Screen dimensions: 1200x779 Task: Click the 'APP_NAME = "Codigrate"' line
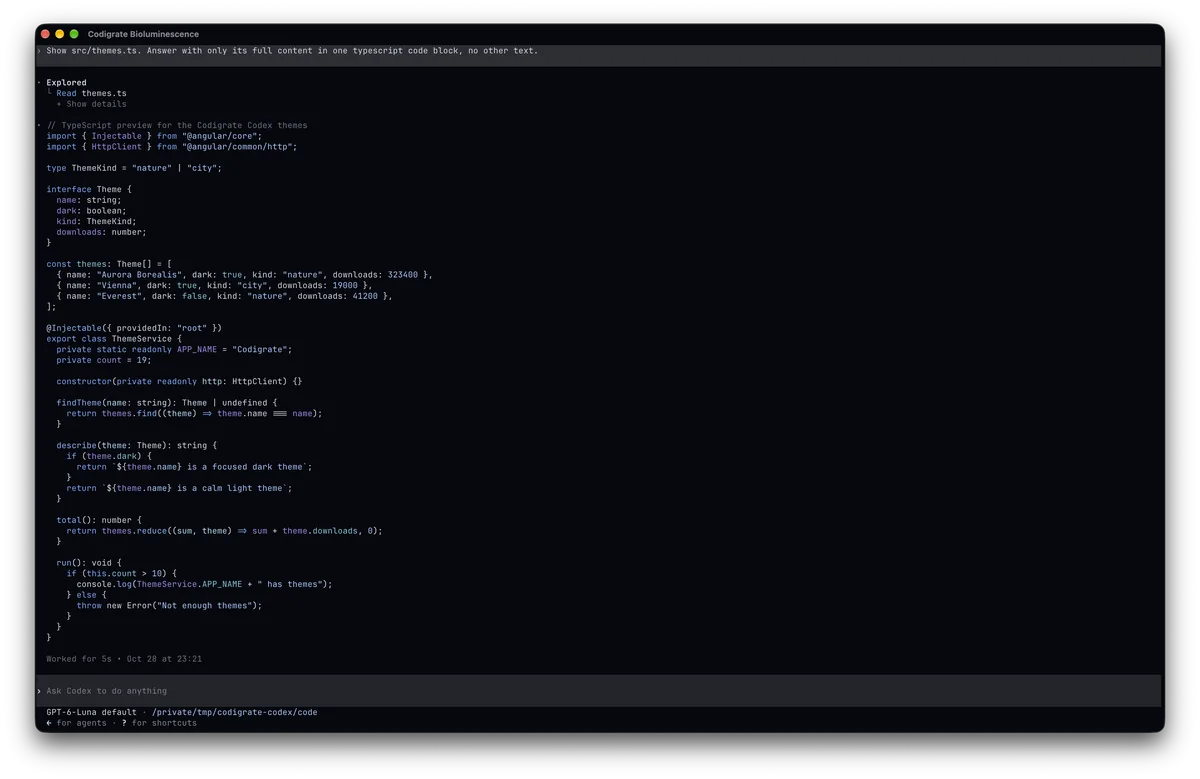click(174, 350)
